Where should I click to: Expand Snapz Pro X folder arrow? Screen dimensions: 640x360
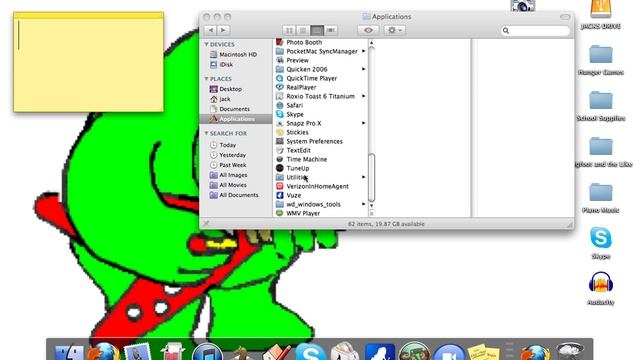tap(363, 123)
